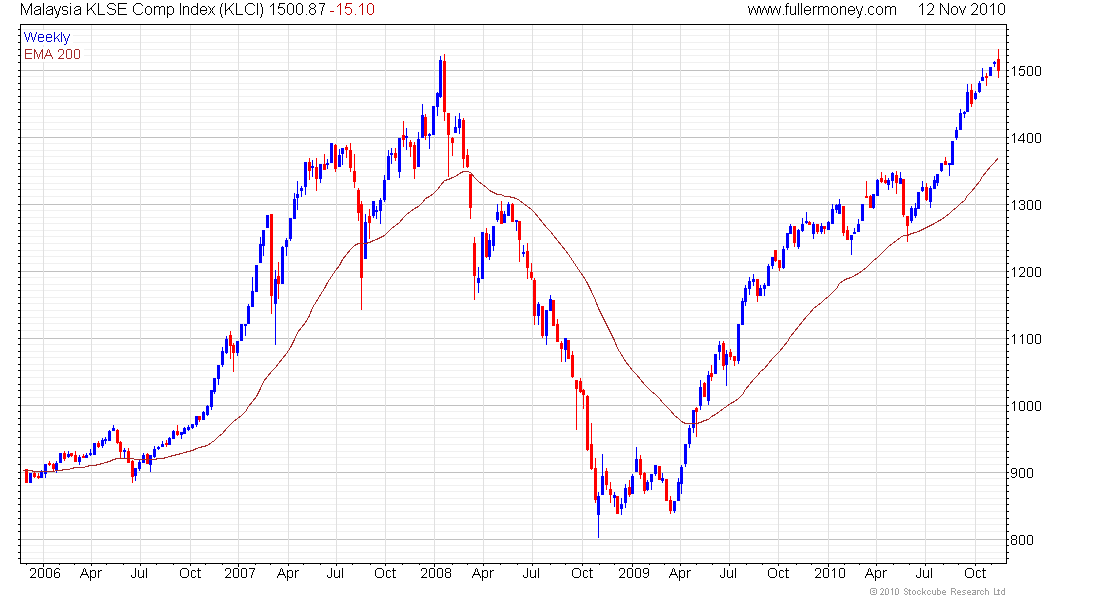Select the '2007' year label on time axis
The height and width of the screenshot is (600, 1100).
tap(240, 573)
